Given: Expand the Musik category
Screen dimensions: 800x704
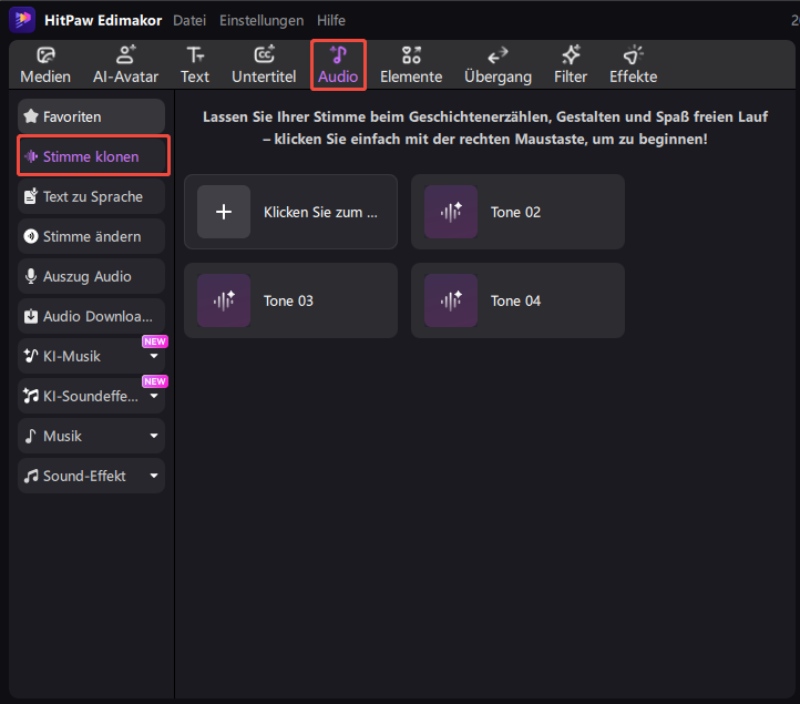Looking at the screenshot, I should click(x=90, y=436).
